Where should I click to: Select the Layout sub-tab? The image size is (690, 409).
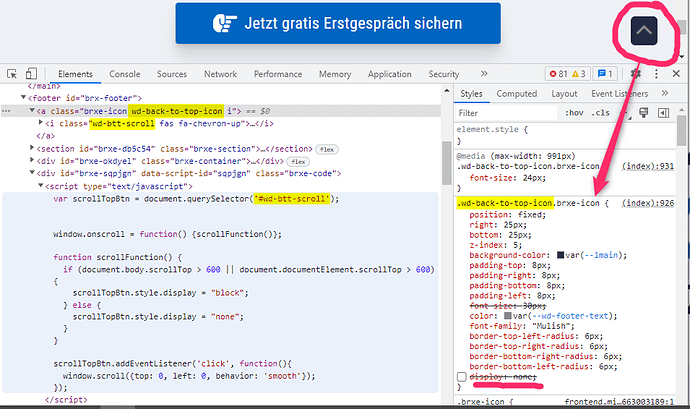[x=564, y=94]
